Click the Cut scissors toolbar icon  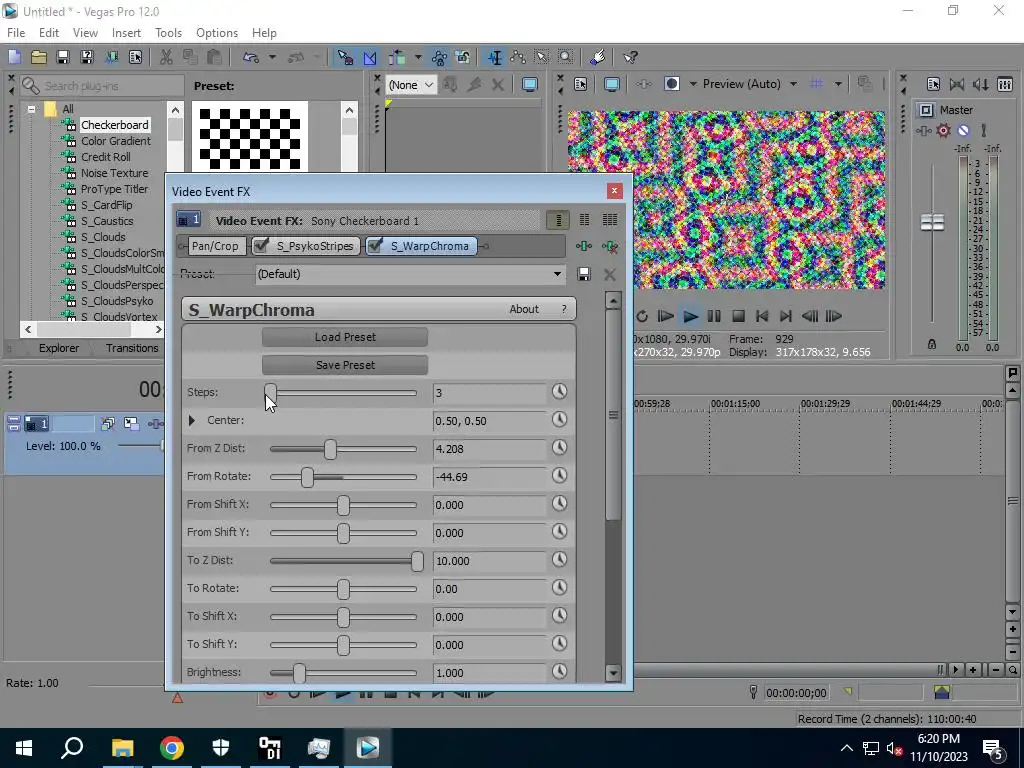[x=166, y=57]
